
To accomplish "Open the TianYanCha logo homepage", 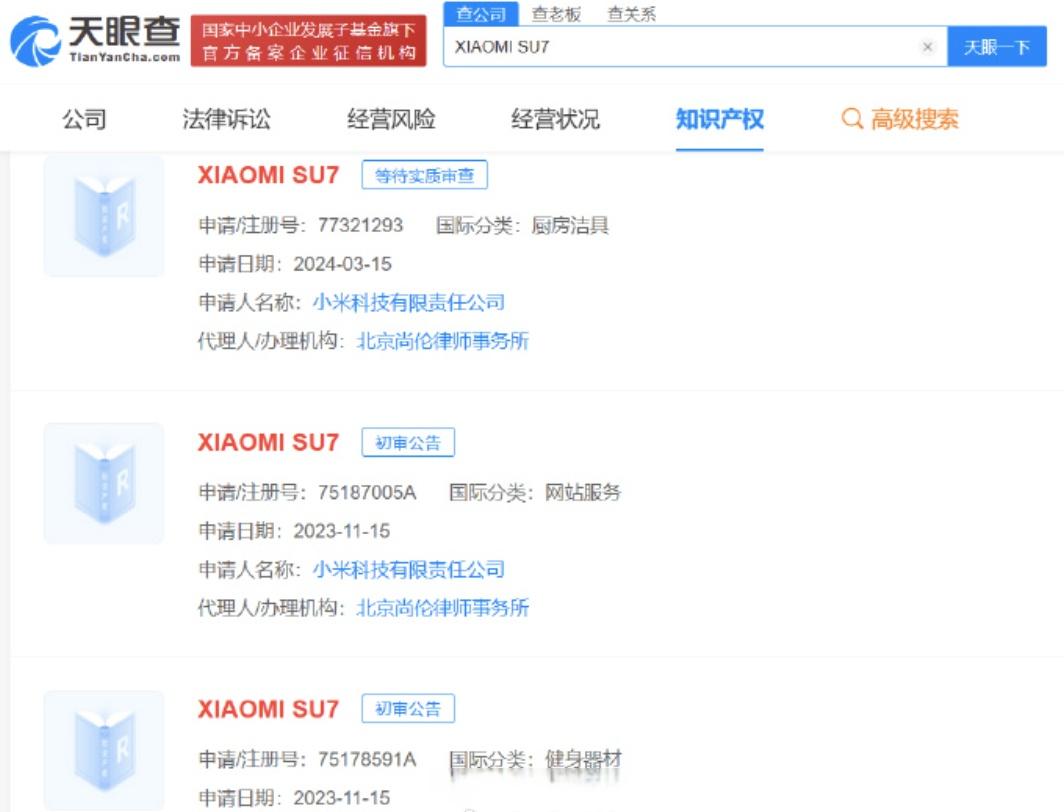I will click(96, 41).
